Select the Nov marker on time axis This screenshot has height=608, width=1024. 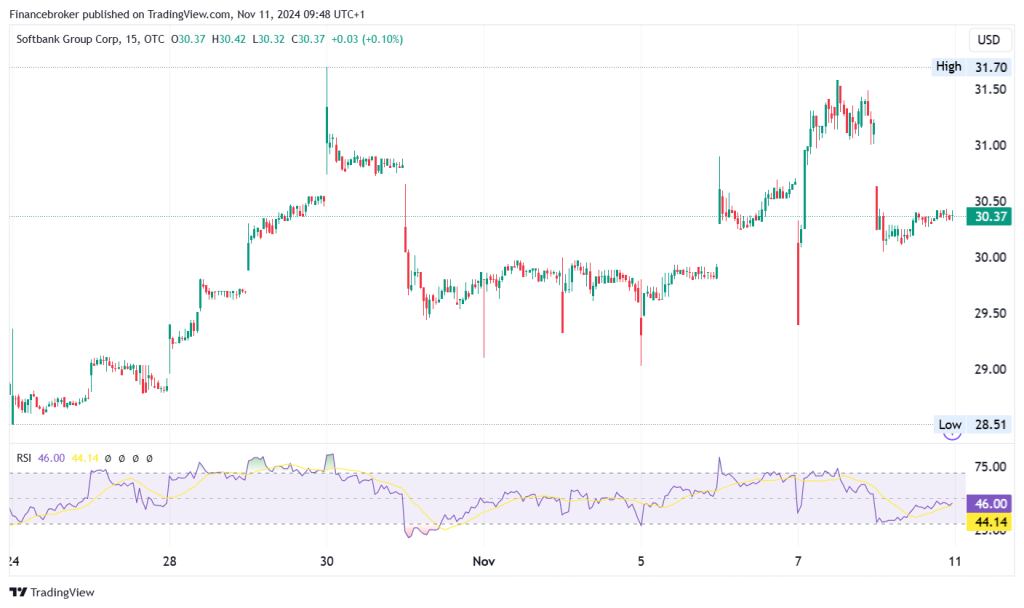(x=483, y=562)
